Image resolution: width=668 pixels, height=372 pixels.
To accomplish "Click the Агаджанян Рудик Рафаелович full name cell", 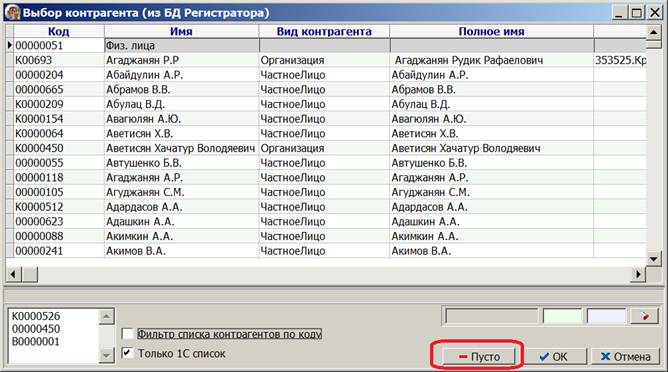I will pos(491,60).
